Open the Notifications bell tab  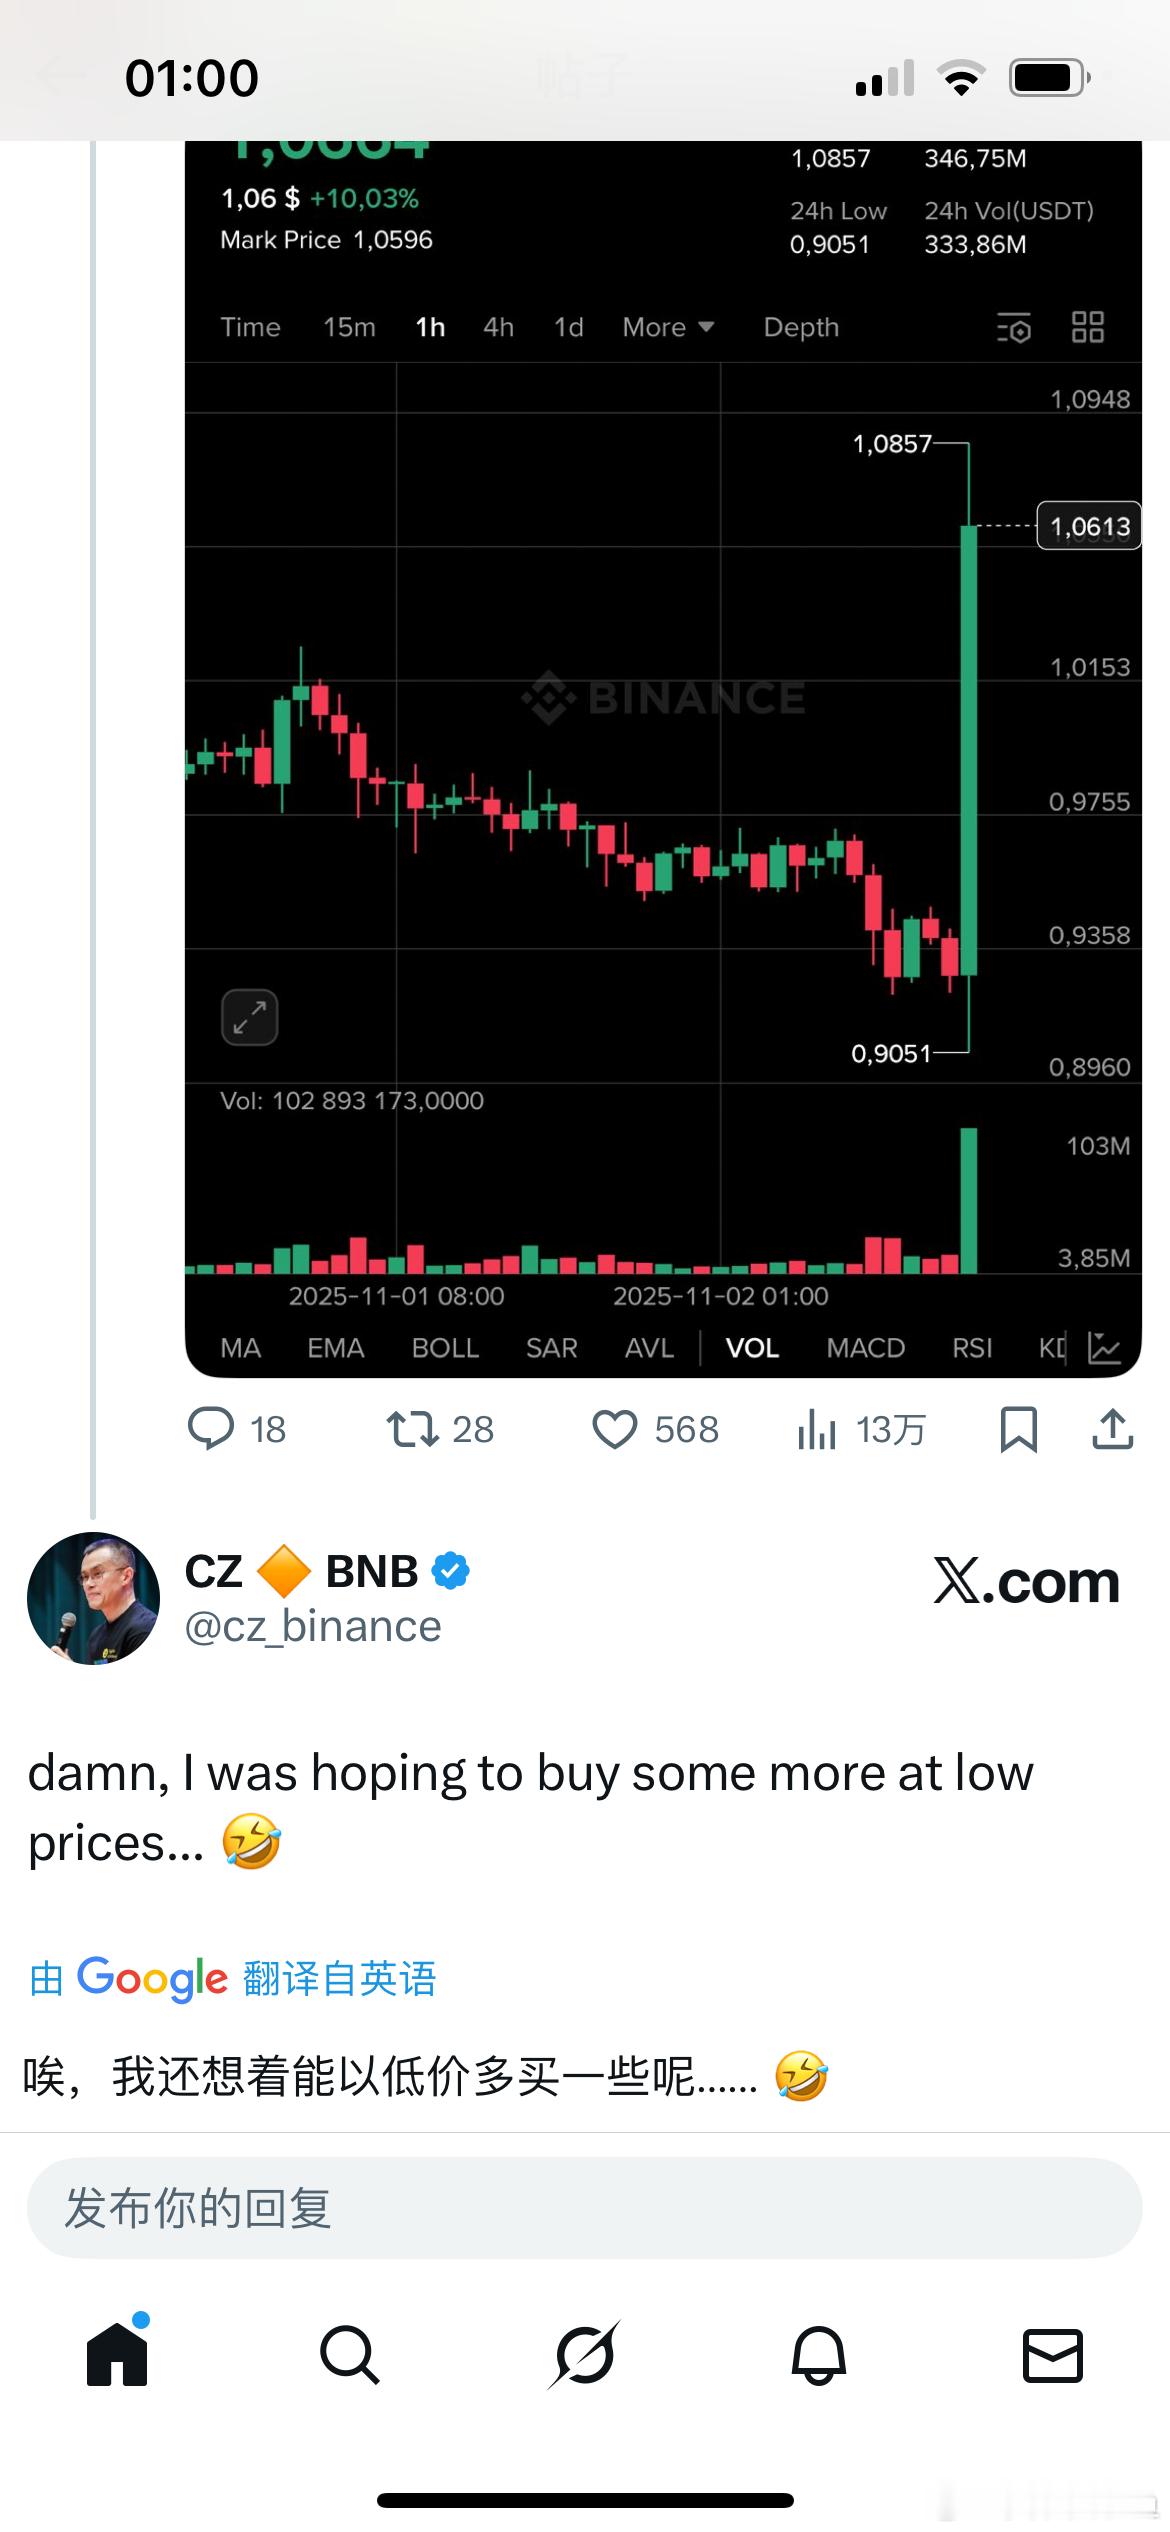click(x=819, y=2355)
